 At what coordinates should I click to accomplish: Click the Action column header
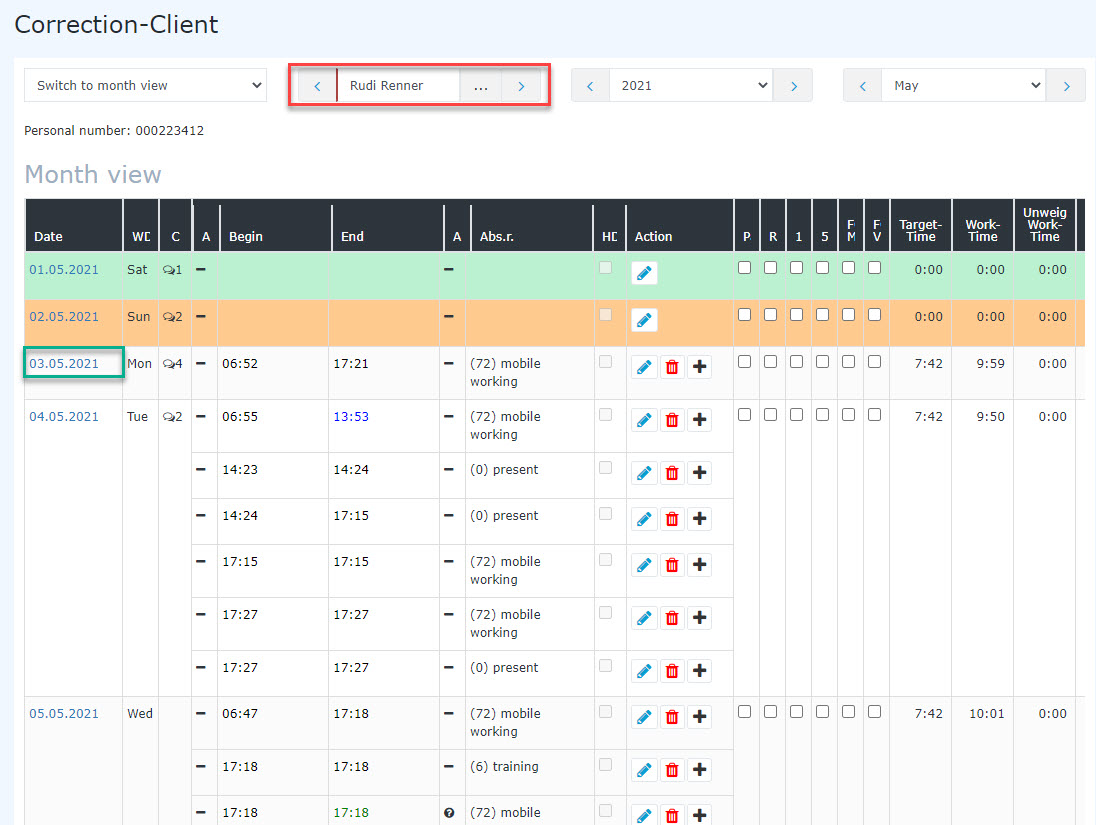point(679,225)
